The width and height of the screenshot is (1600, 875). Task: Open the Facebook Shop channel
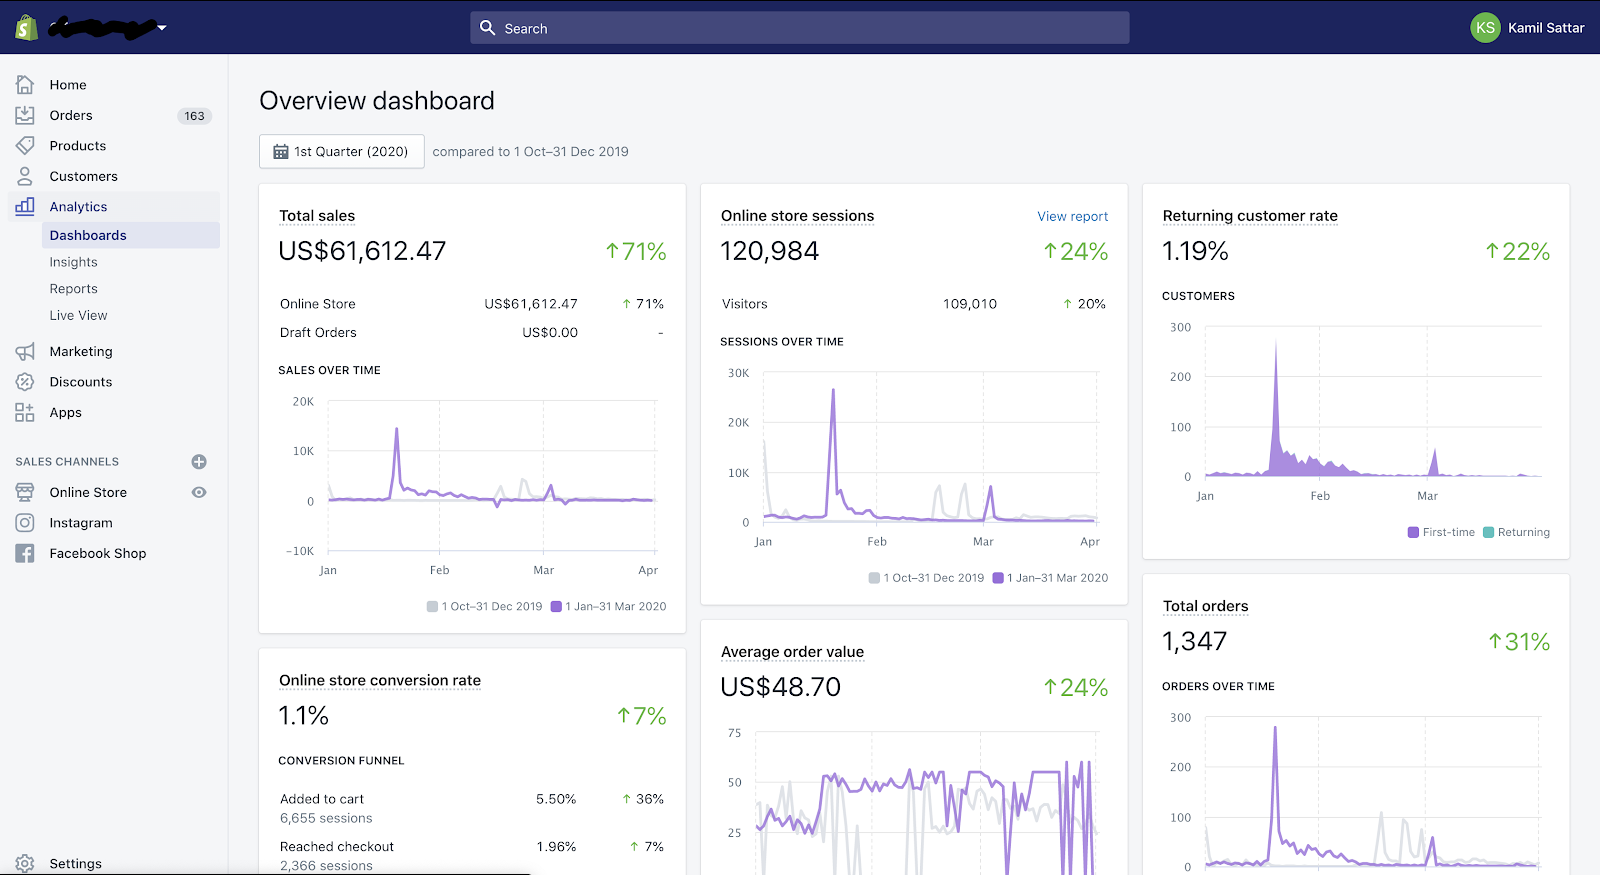pyautogui.click(x=98, y=553)
